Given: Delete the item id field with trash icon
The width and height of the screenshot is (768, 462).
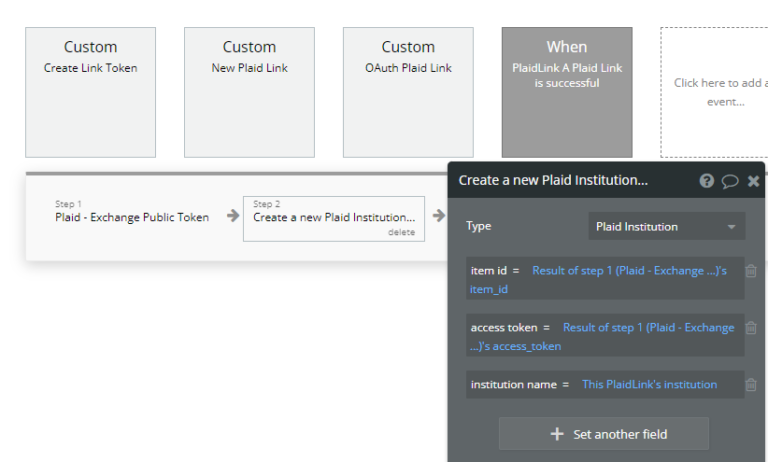Looking at the screenshot, I should 751,271.
